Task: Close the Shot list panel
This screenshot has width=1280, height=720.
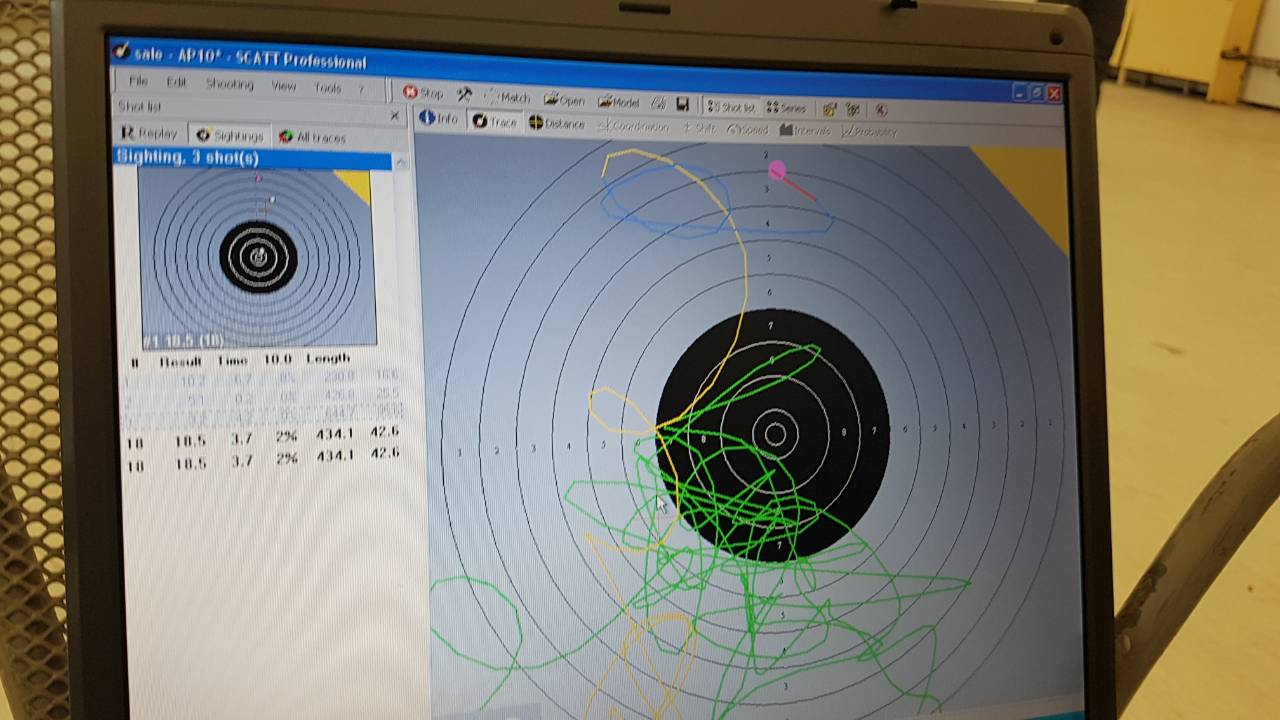Action: [394, 115]
